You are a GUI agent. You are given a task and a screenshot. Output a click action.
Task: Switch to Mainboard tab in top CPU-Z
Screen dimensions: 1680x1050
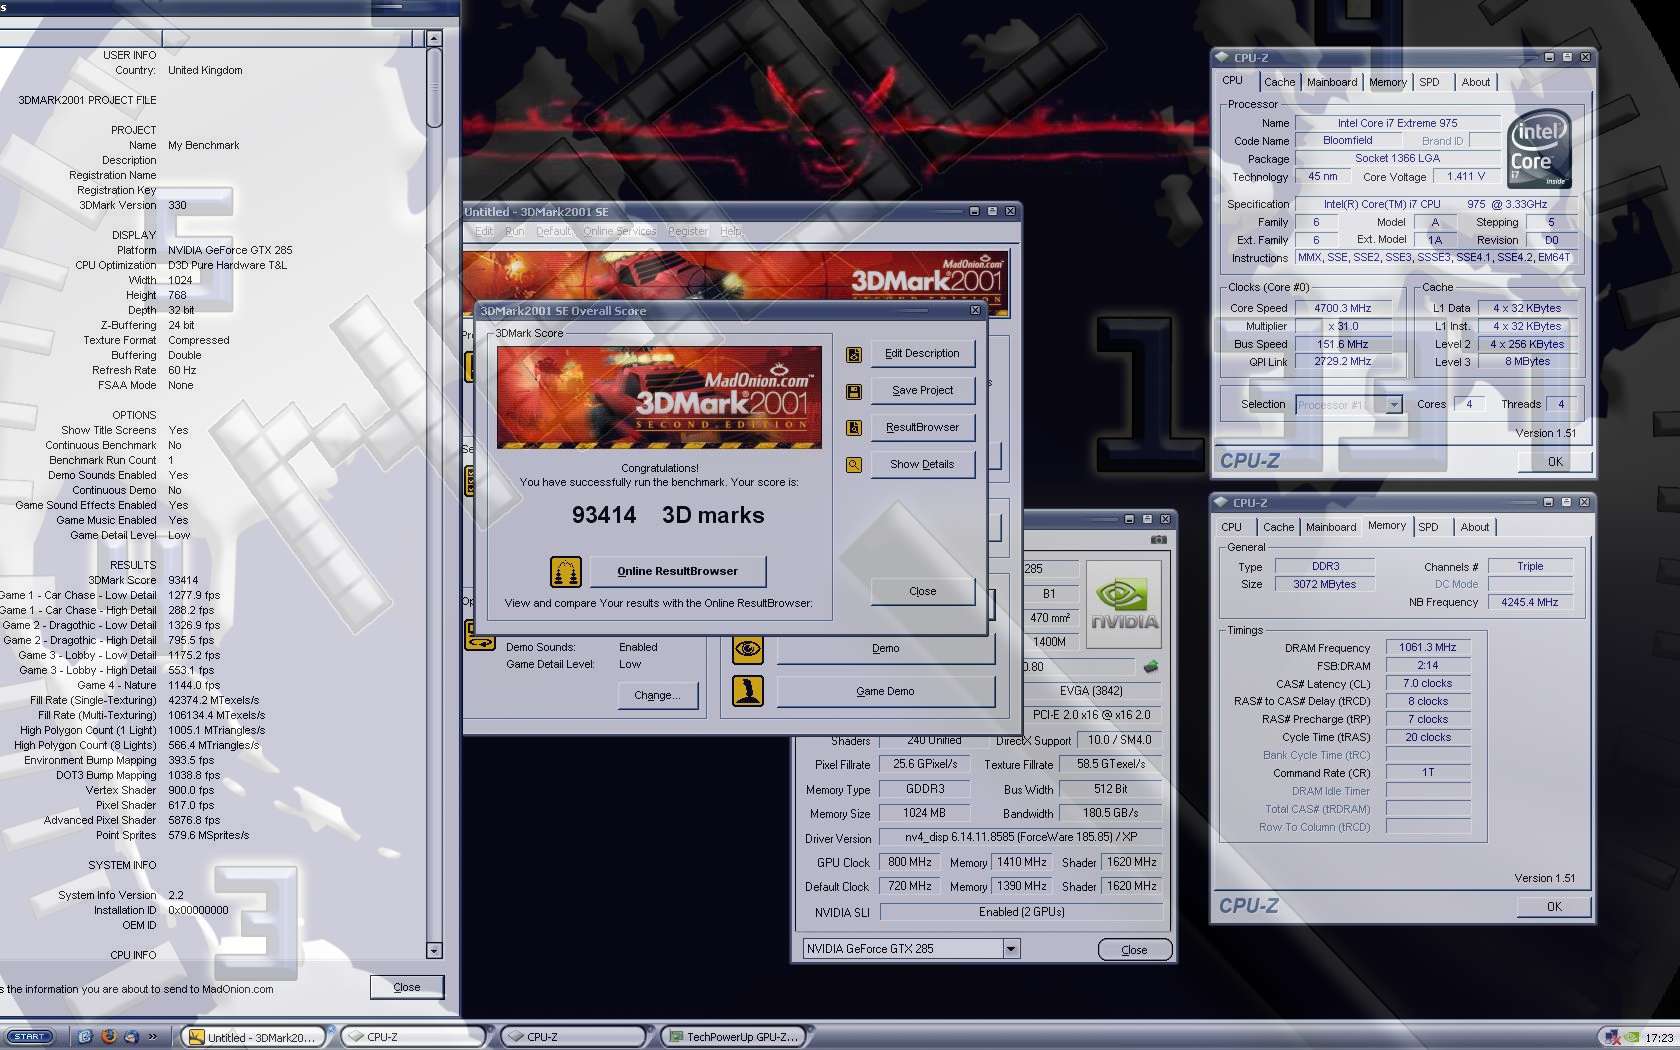click(x=1332, y=82)
